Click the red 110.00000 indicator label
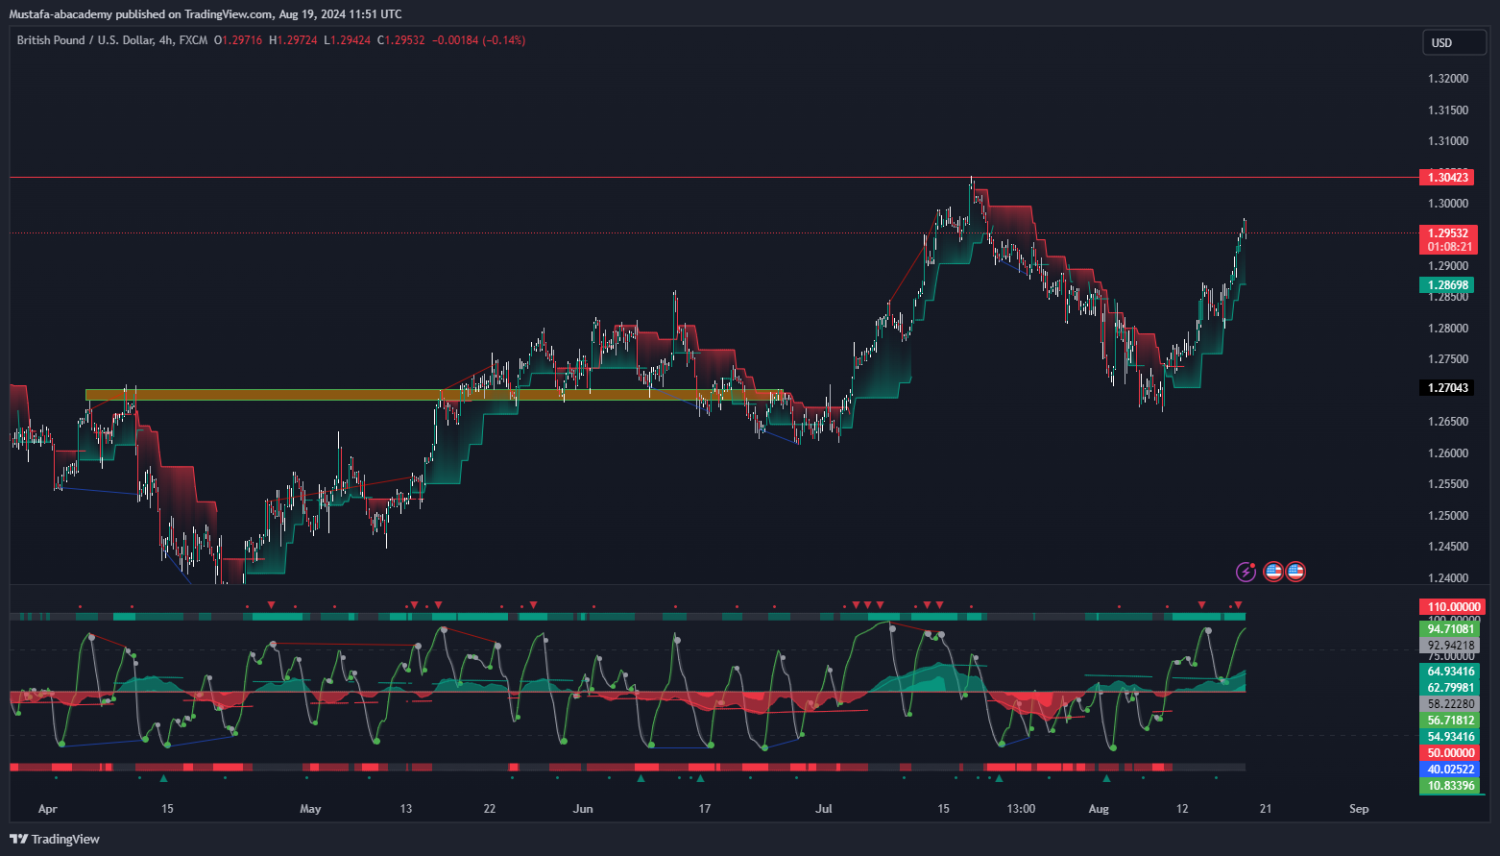 tap(1452, 607)
